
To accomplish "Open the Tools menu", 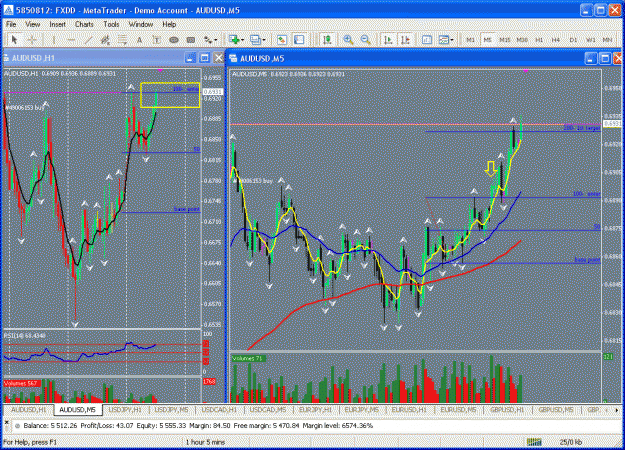I will point(111,24).
